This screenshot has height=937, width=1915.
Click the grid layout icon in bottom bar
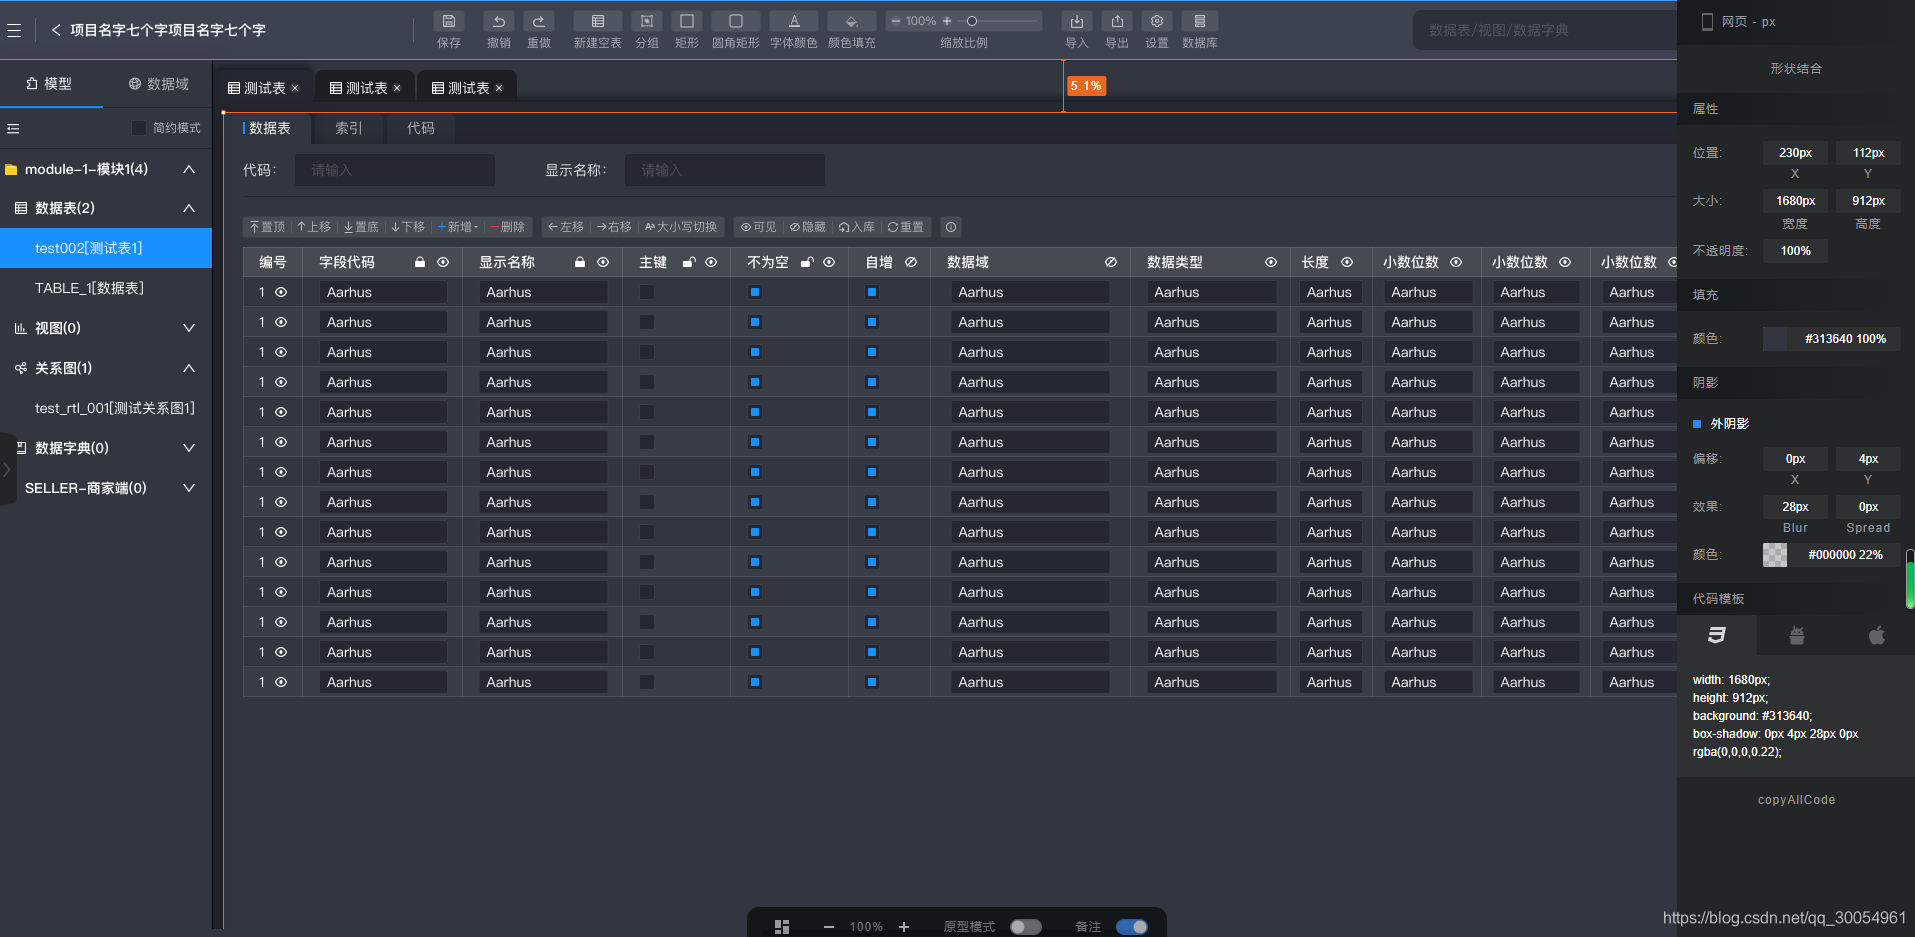point(782,927)
